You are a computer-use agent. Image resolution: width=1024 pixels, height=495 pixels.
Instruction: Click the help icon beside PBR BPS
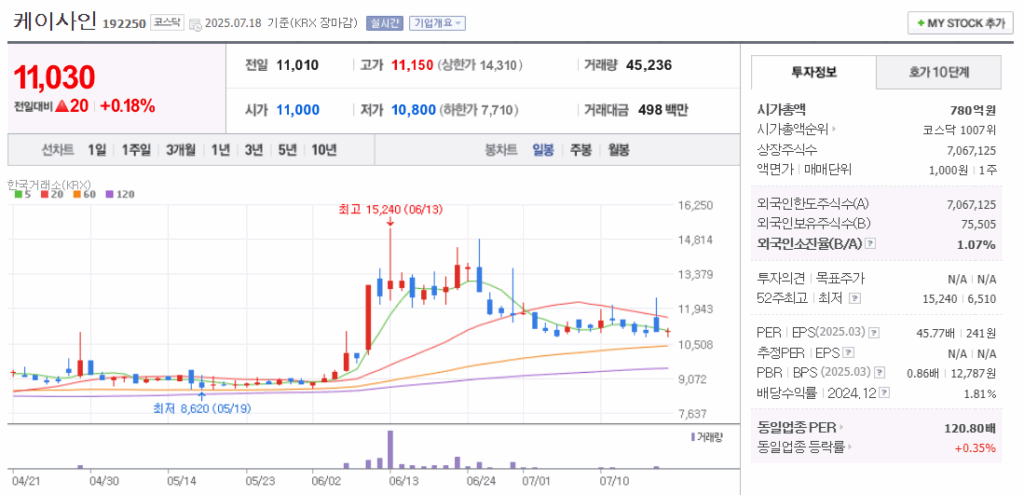pyautogui.click(x=880, y=373)
